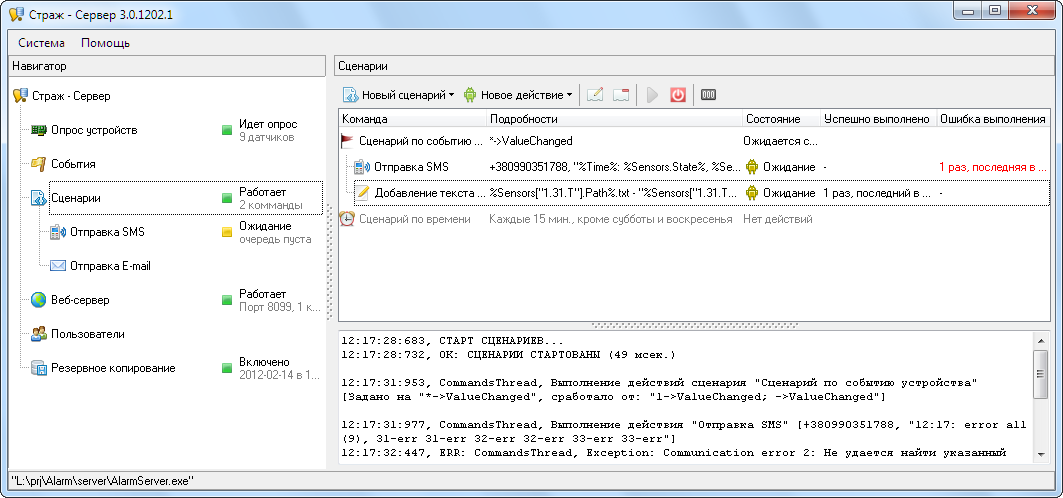Open the Новый сценарий dropdown
The width and height of the screenshot is (1063, 498).
399,95
